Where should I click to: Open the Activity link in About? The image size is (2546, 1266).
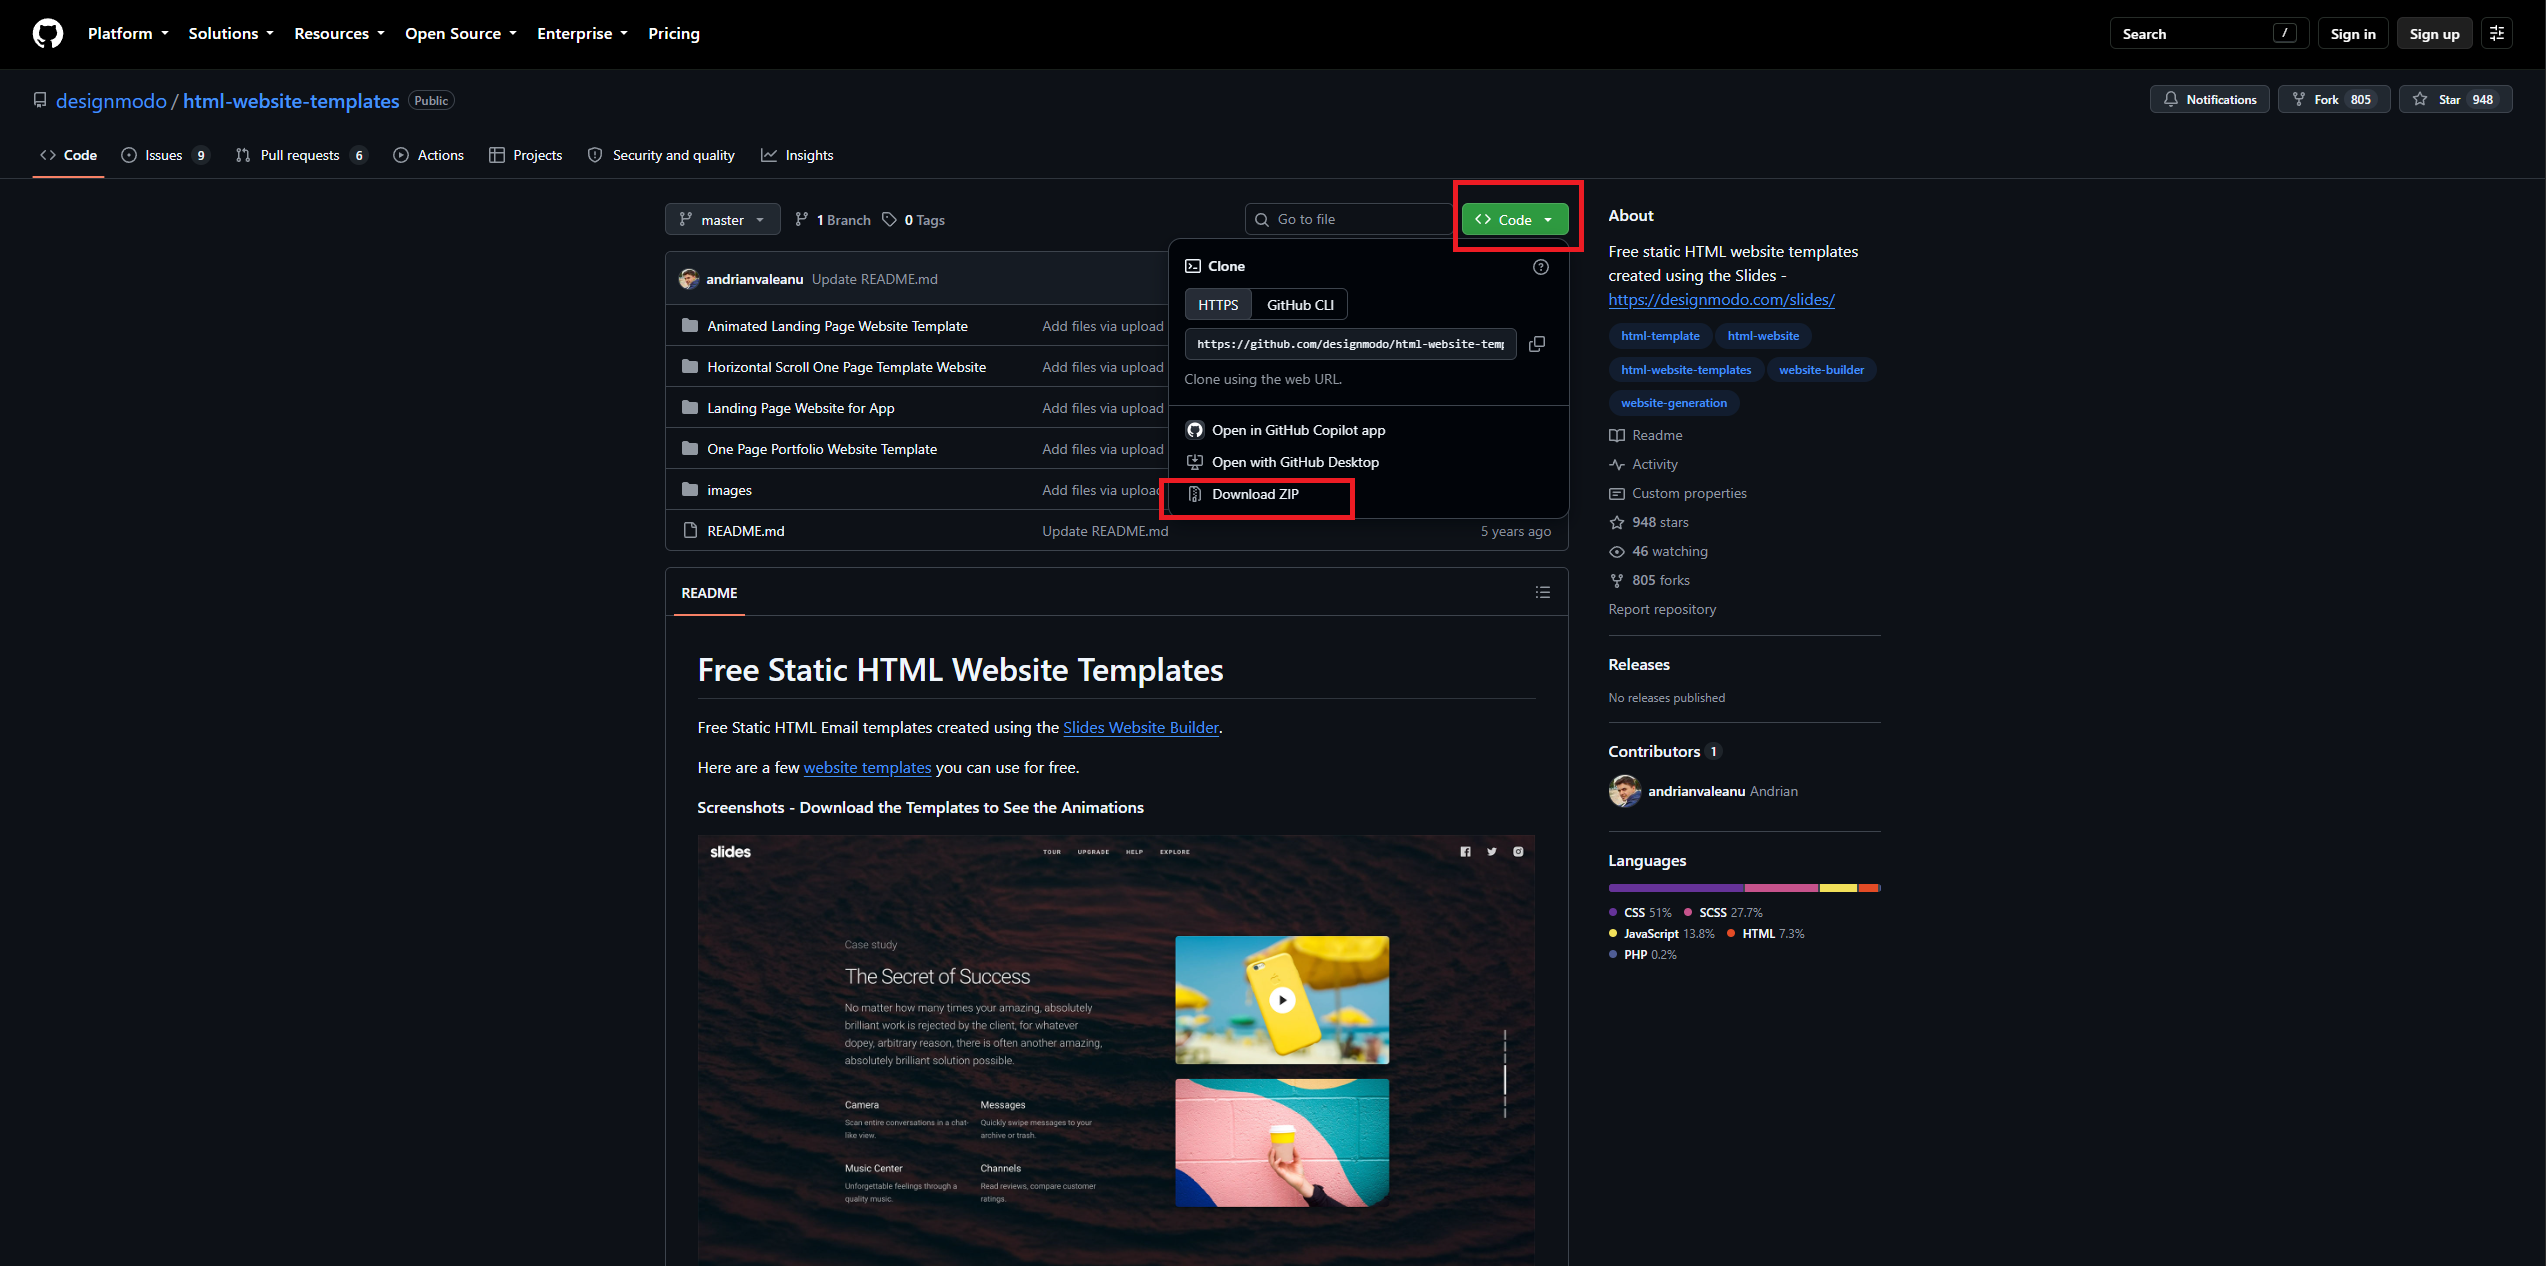click(1644, 464)
